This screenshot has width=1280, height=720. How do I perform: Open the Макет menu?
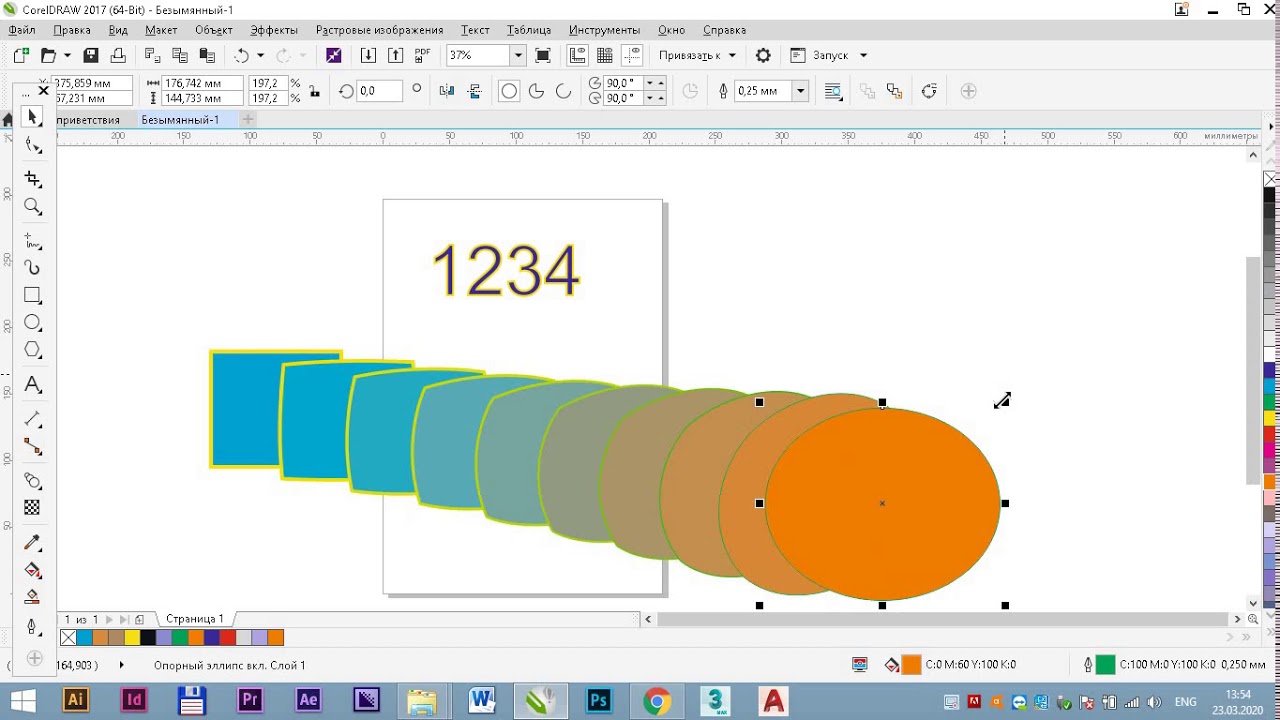click(x=161, y=30)
